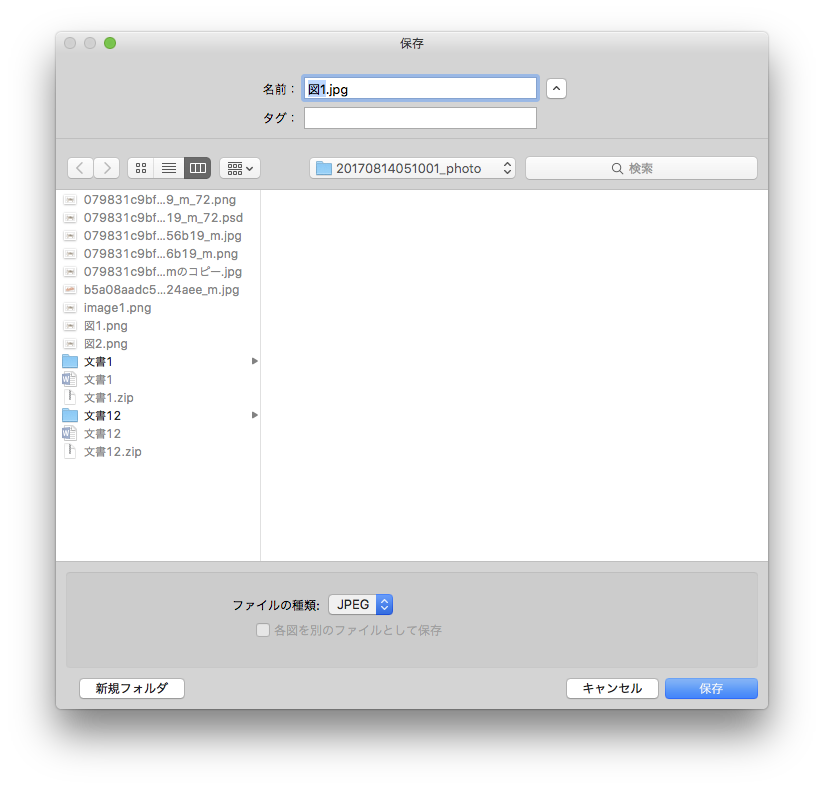Select the 図2.png file name
The width and height of the screenshot is (824, 789).
point(106,344)
